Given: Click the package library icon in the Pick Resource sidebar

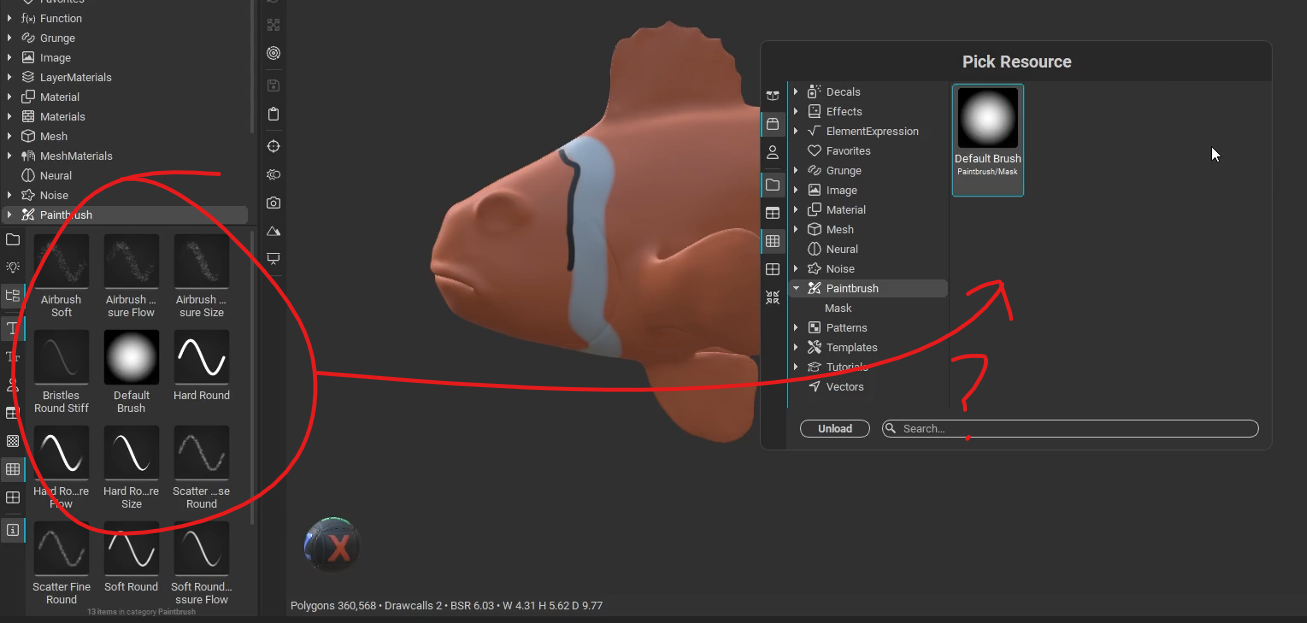Looking at the screenshot, I should point(772,124).
